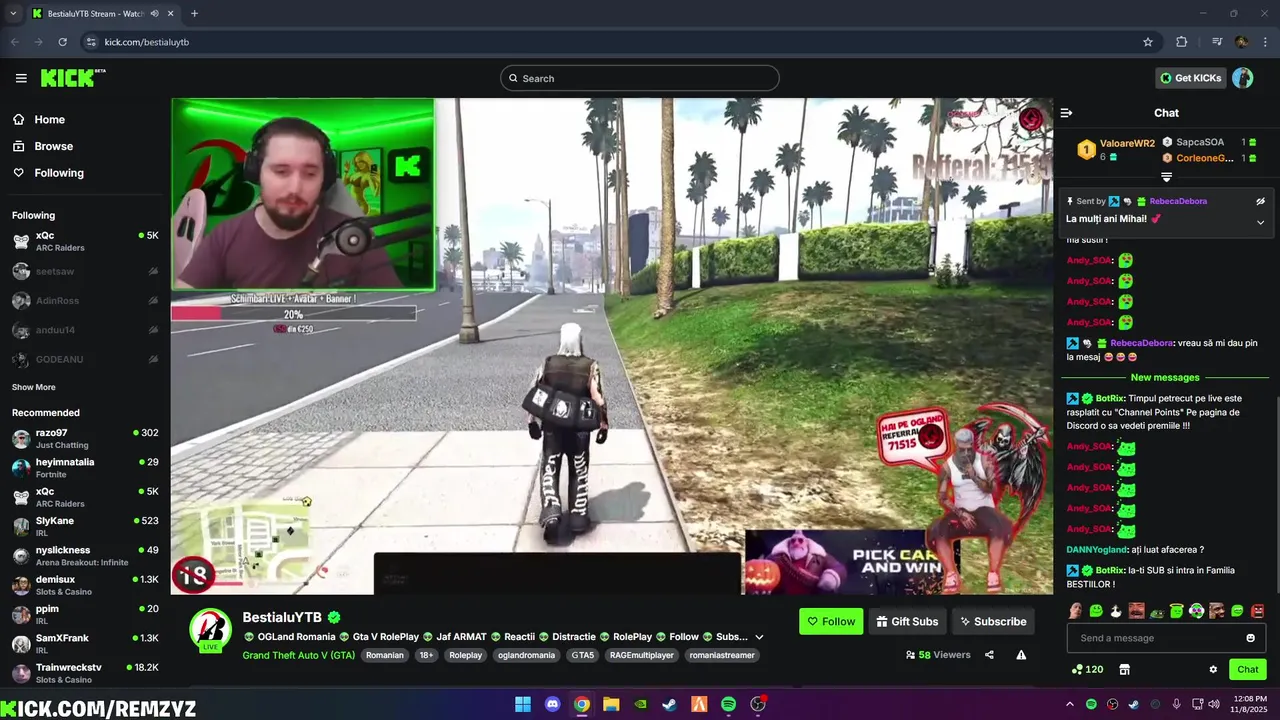This screenshot has height=720, width=1280.
Task: Expand the pinned message chevron
Action: pyautogui.click(x=1260, y=222)
